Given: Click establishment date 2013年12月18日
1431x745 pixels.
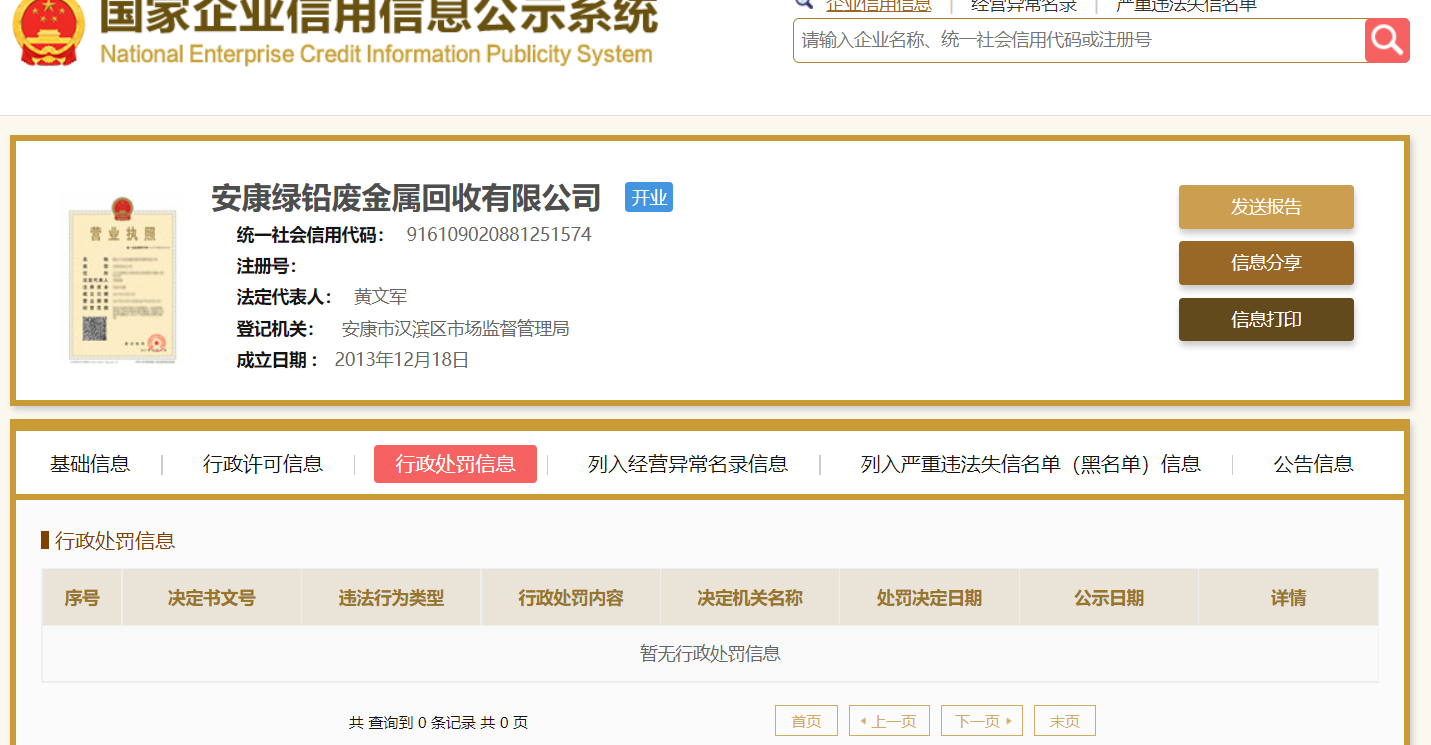Looking at the screenshot, I should pyautogui.click(x=402, y=360).
